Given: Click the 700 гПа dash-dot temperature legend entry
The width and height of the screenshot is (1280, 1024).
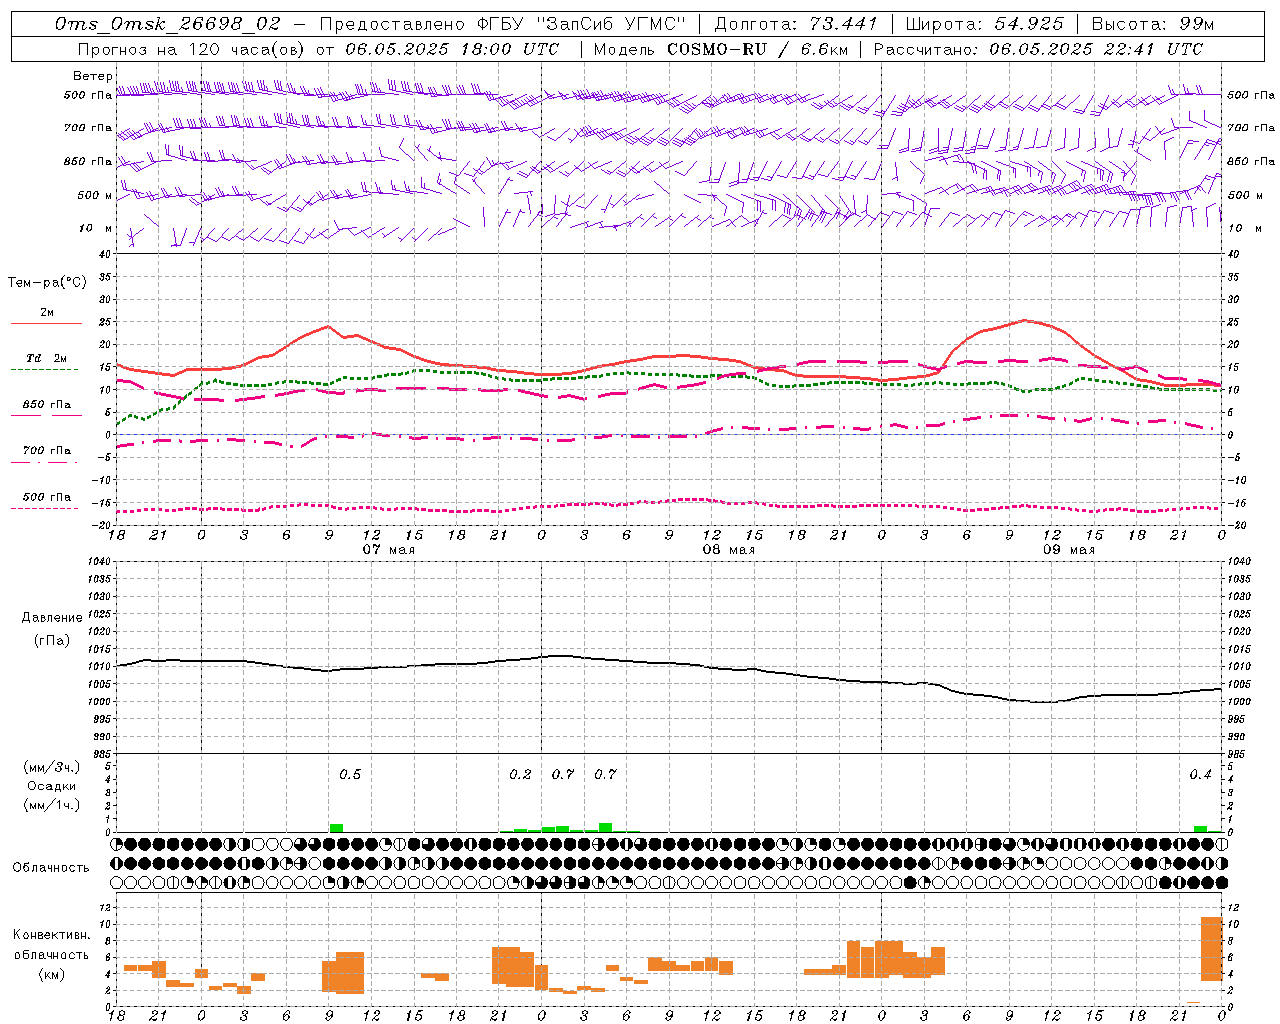Looking at the screenshot, I should tap(47, 451).
